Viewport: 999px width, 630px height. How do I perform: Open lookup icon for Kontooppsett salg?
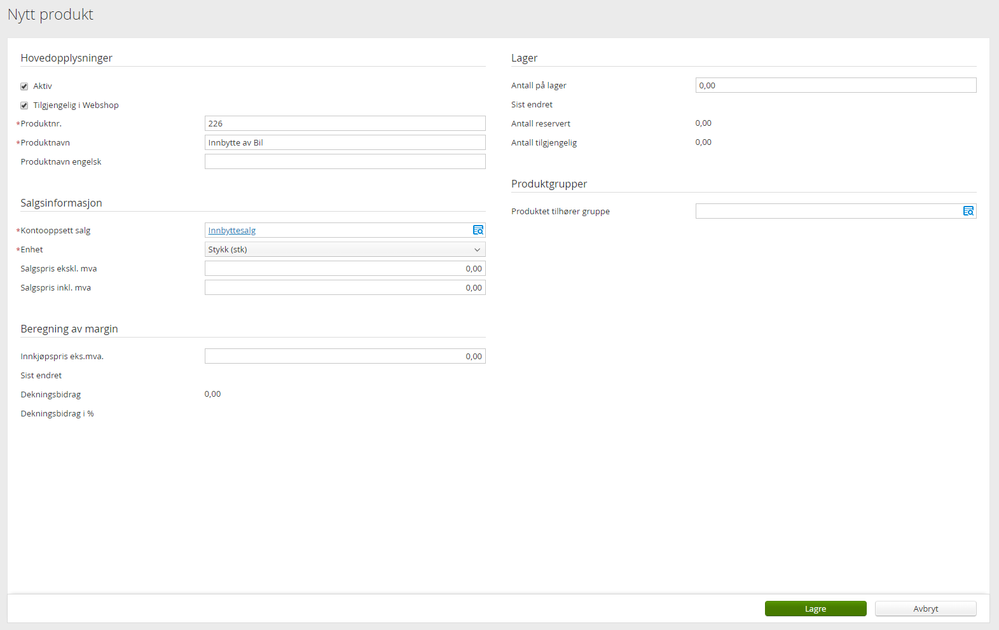click(x=478, y=230)
